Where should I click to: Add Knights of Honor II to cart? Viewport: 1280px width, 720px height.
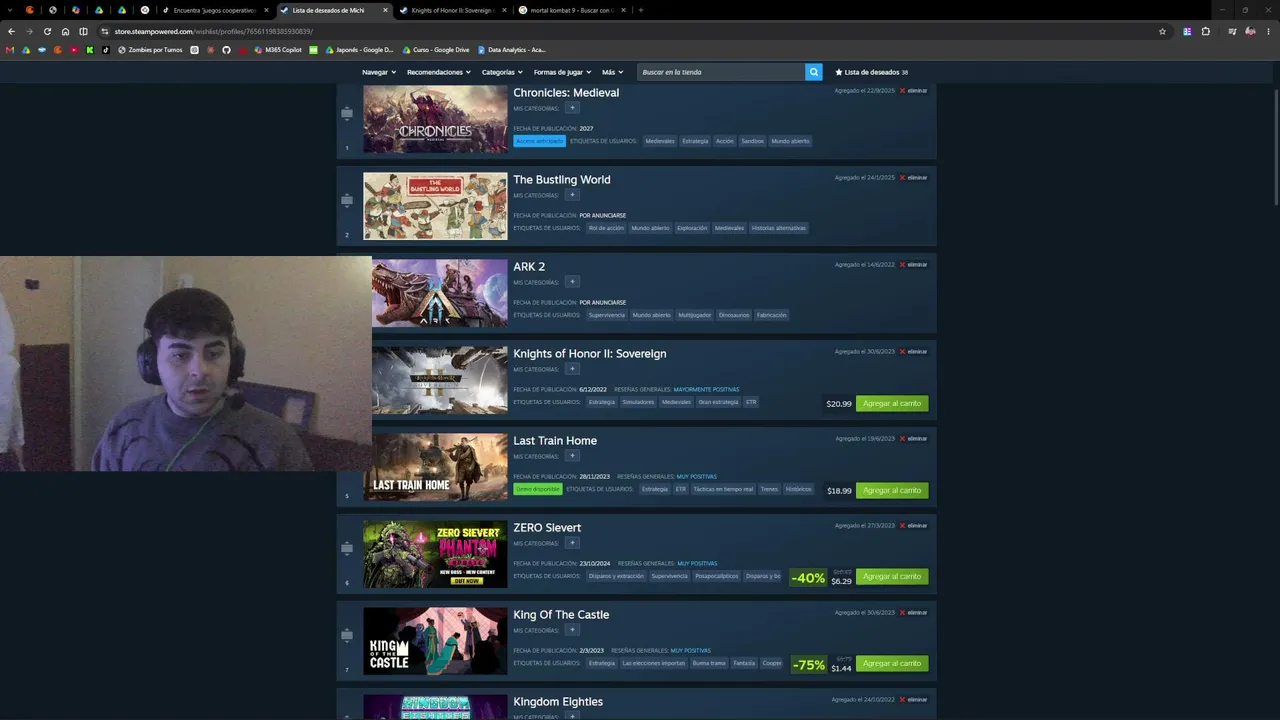[x=892, y=404]
